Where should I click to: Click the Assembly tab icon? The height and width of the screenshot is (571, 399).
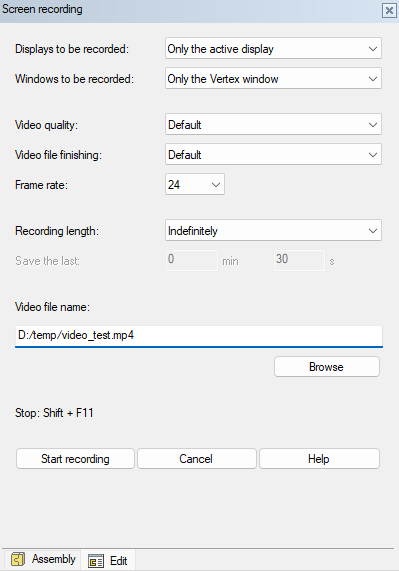(x=17, y=559)
